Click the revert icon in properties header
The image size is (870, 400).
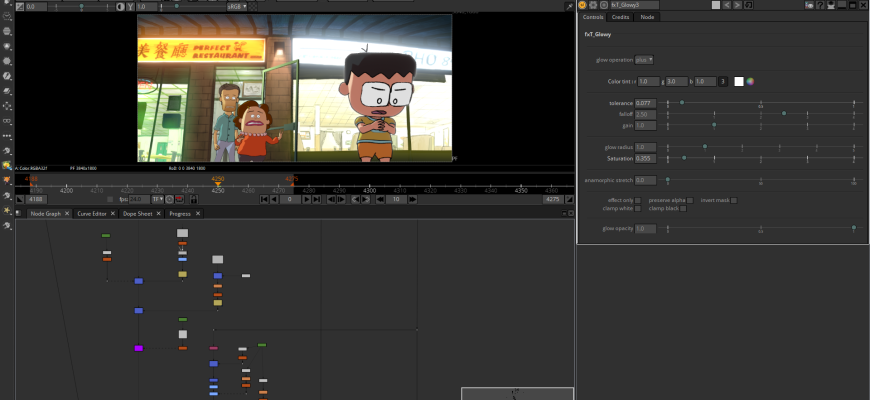click(x=748, y=5)
